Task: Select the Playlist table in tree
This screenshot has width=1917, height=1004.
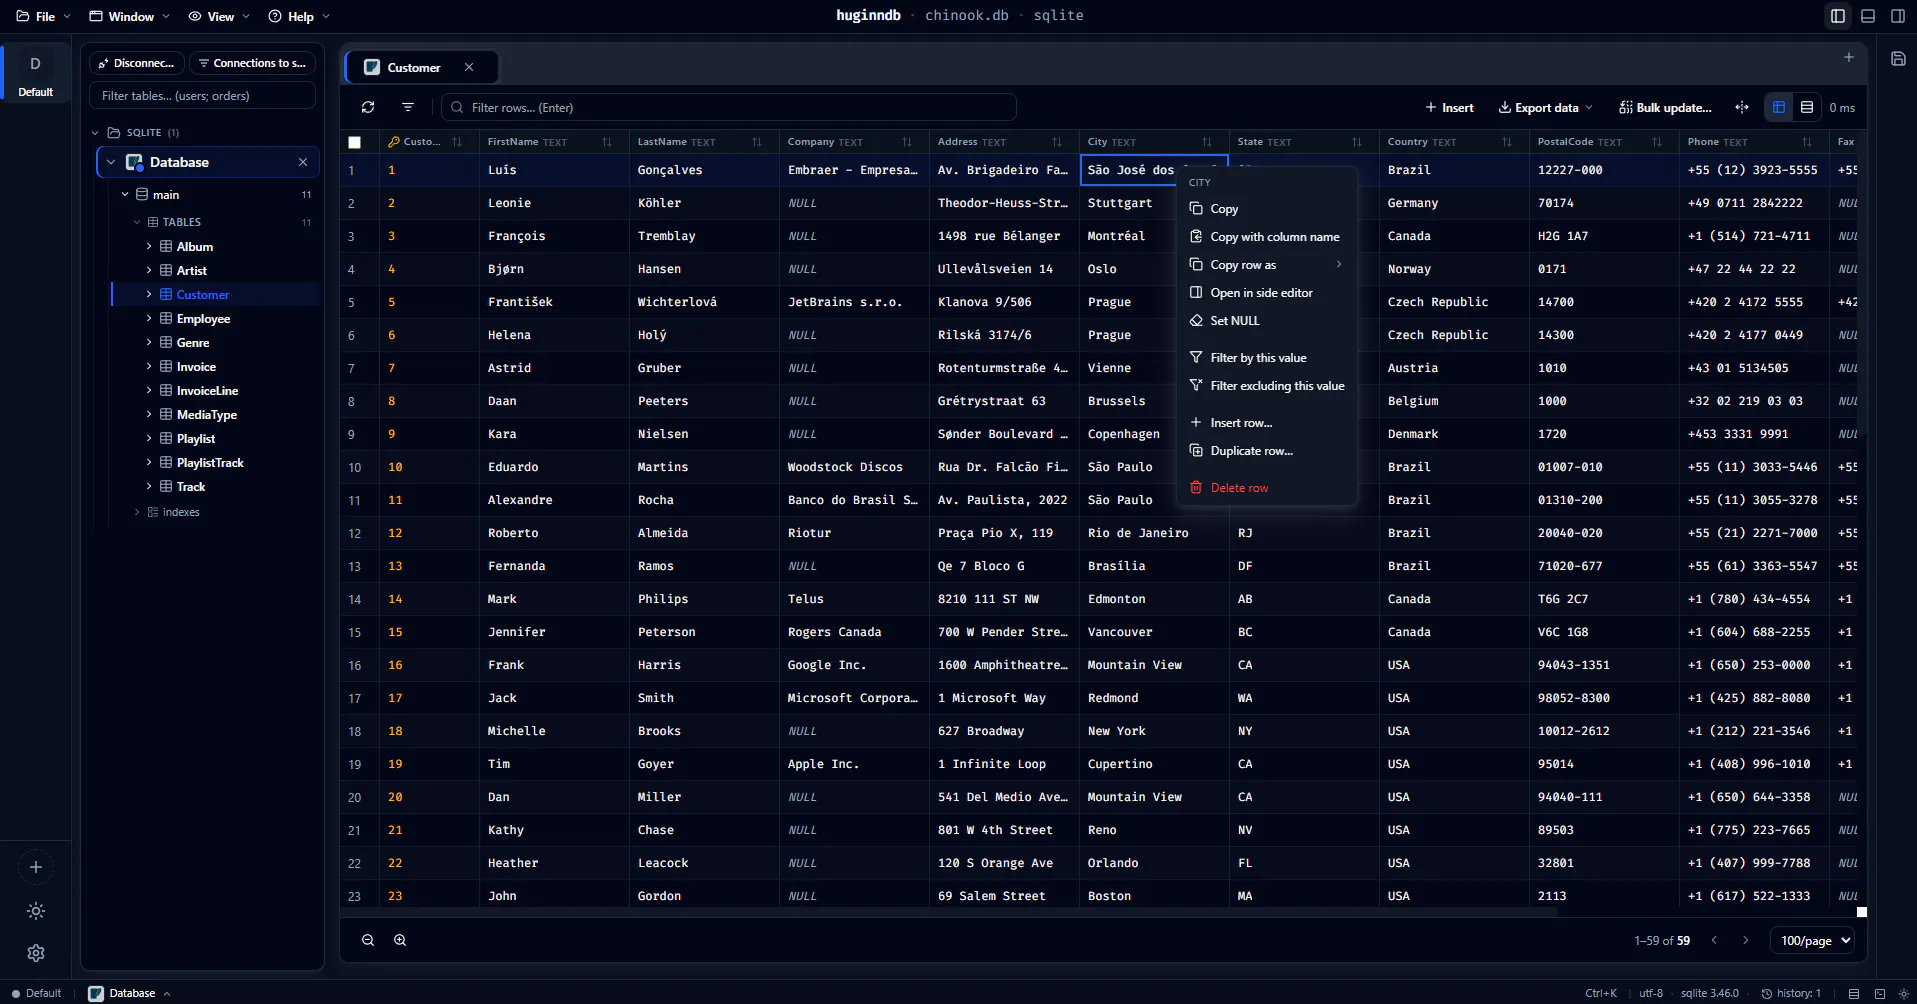Action: pyautogui.click(x=196, y=439)
